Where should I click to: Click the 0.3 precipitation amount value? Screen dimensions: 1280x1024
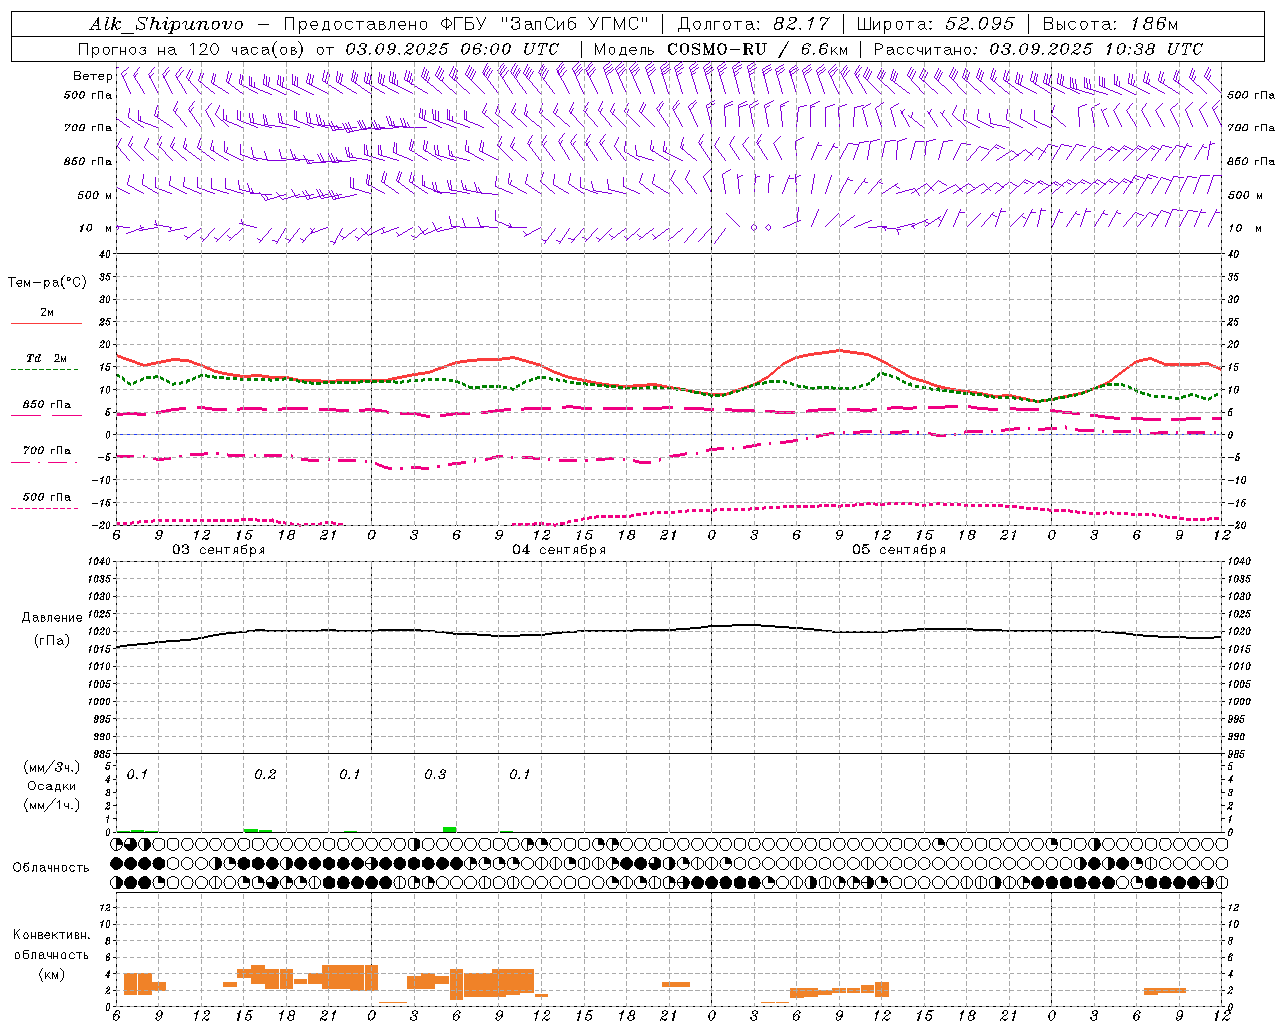coord(435,775)
